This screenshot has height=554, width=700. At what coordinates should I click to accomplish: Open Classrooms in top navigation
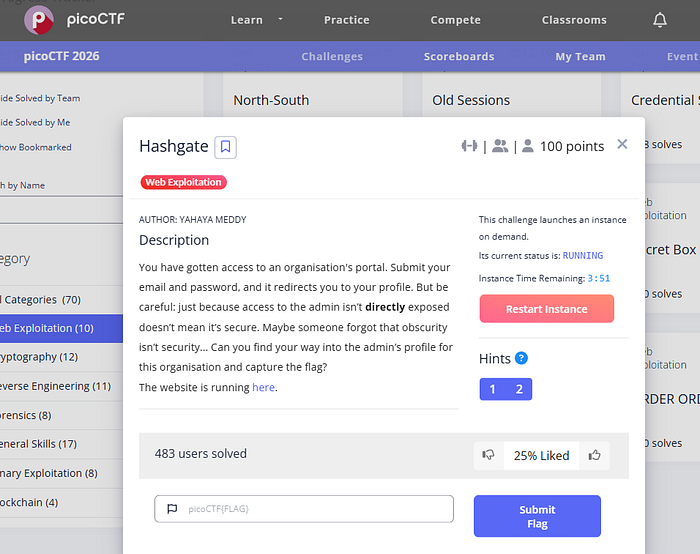pos(574,20)
